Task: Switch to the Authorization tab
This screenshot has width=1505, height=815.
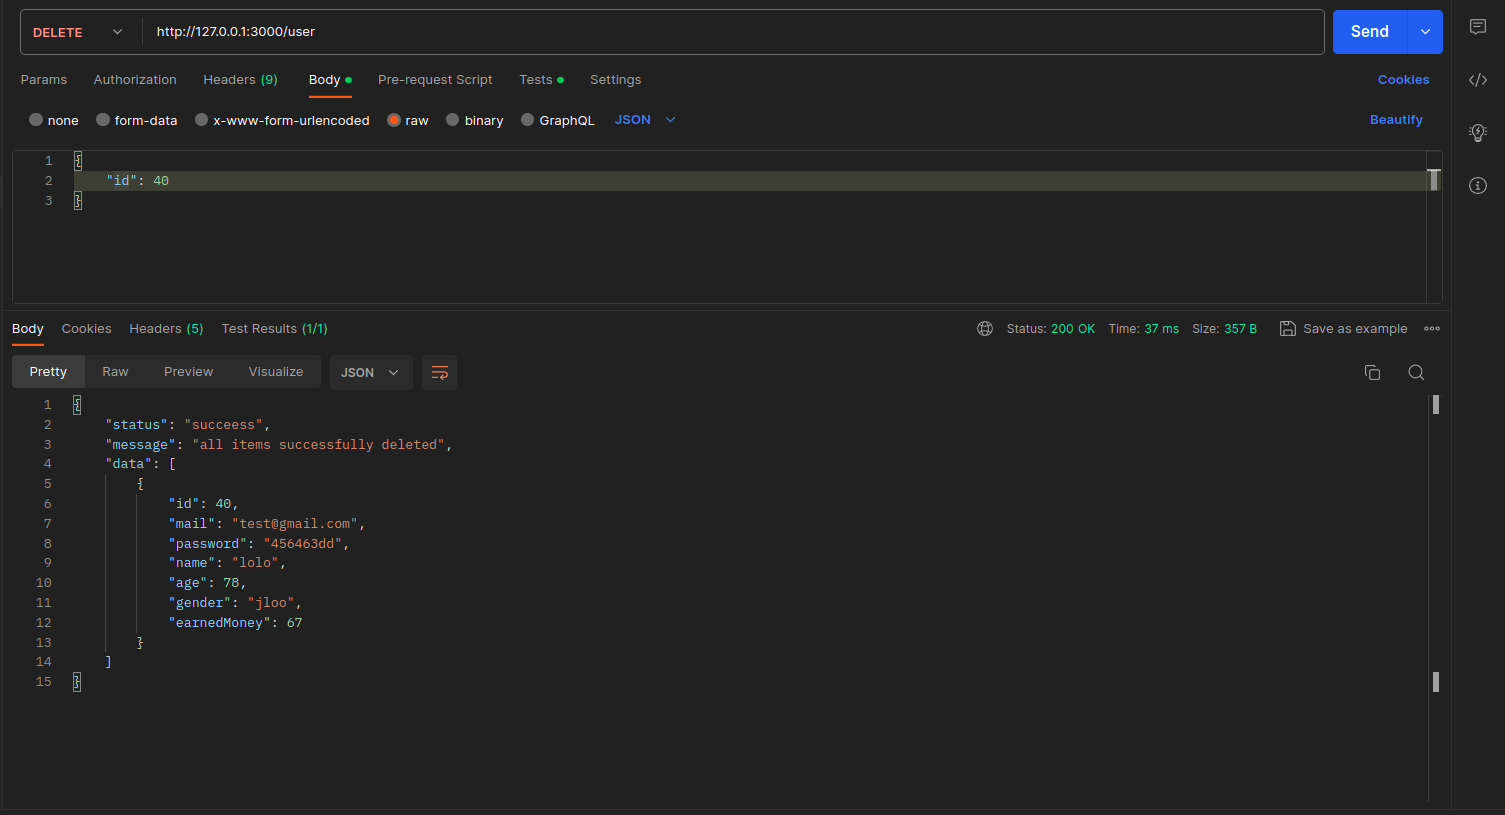Action: pos(135,80)
